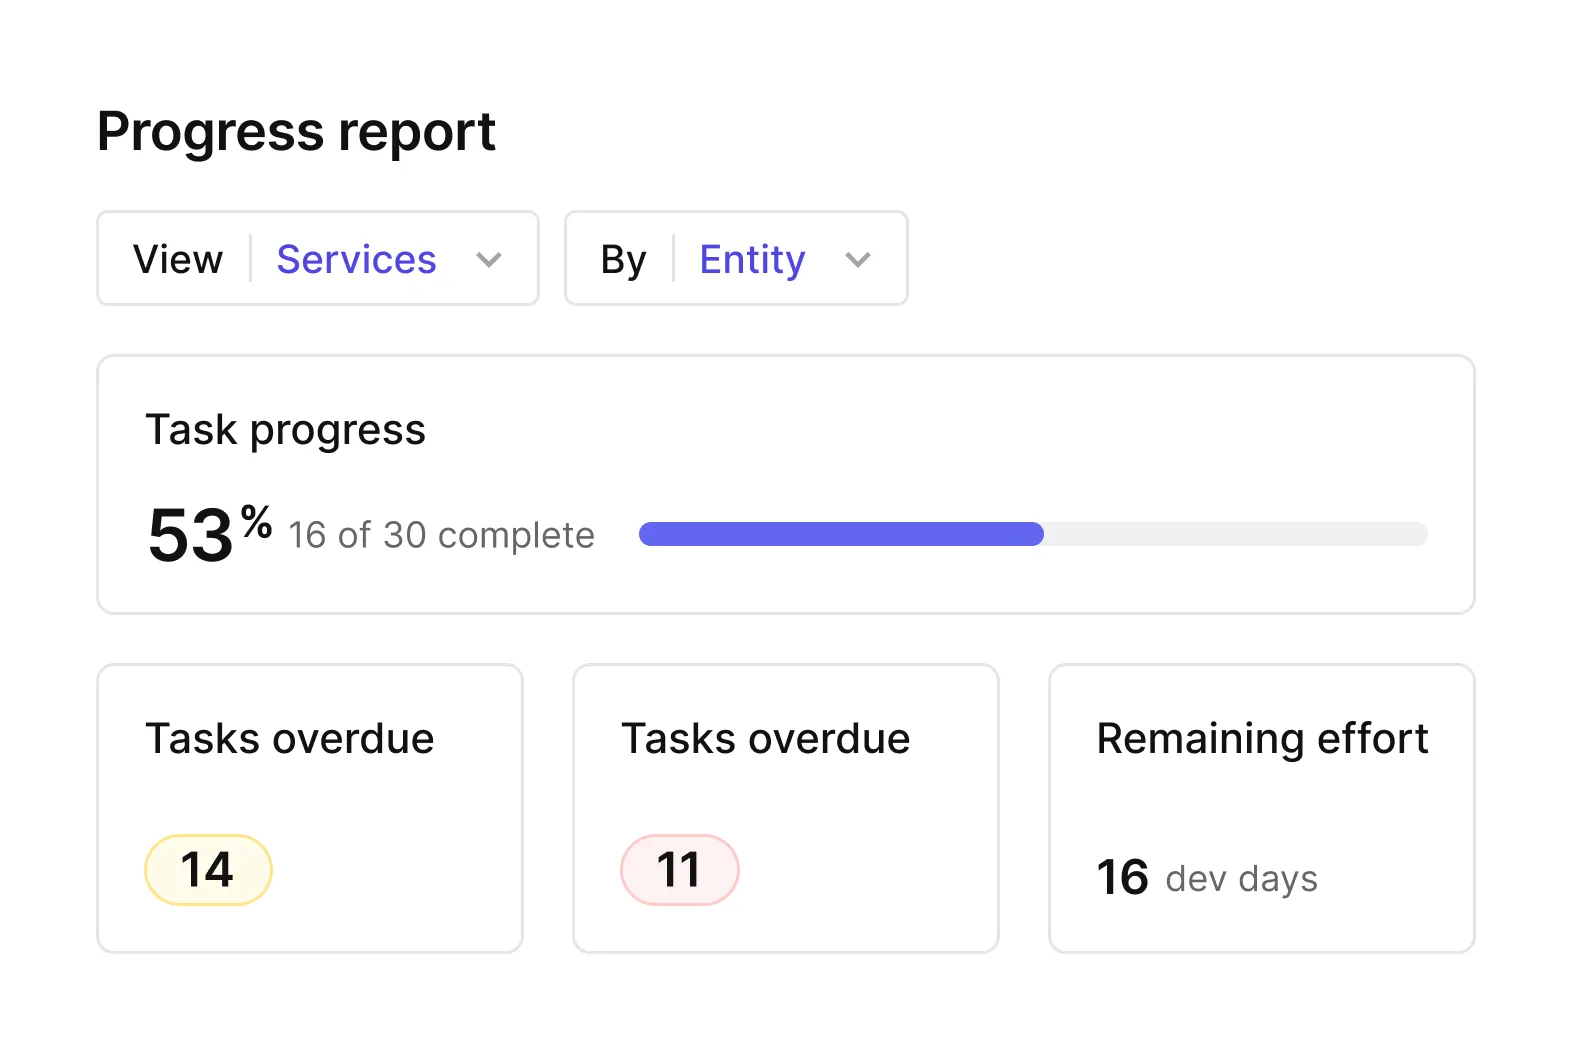The height and width of the screenshot is (1050, 1572).
Task: Click the 53% completion figure
Action: (x=208, y=534)
